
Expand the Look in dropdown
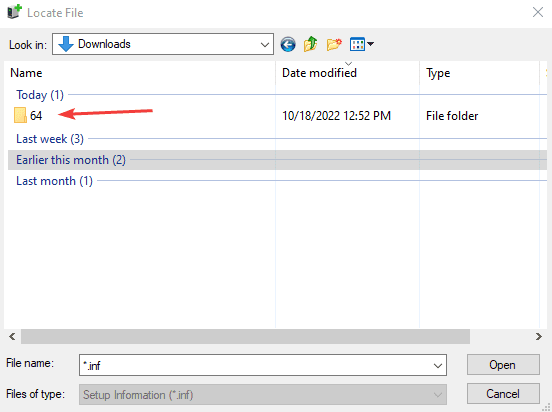[265, 45]
